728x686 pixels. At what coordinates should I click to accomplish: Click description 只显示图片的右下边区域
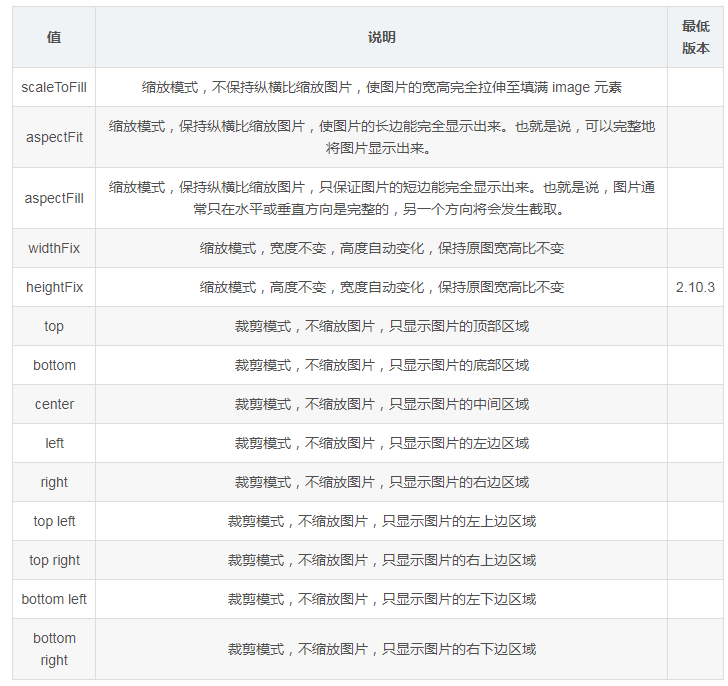coord(382,649)
